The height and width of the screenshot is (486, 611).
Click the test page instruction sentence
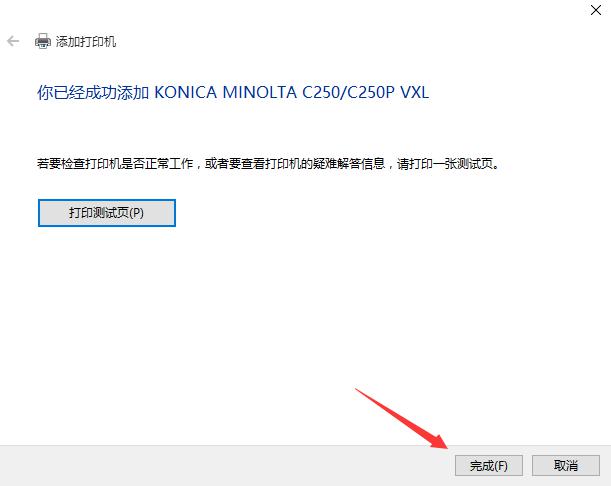pyautogui.click(x=268, y=164)
